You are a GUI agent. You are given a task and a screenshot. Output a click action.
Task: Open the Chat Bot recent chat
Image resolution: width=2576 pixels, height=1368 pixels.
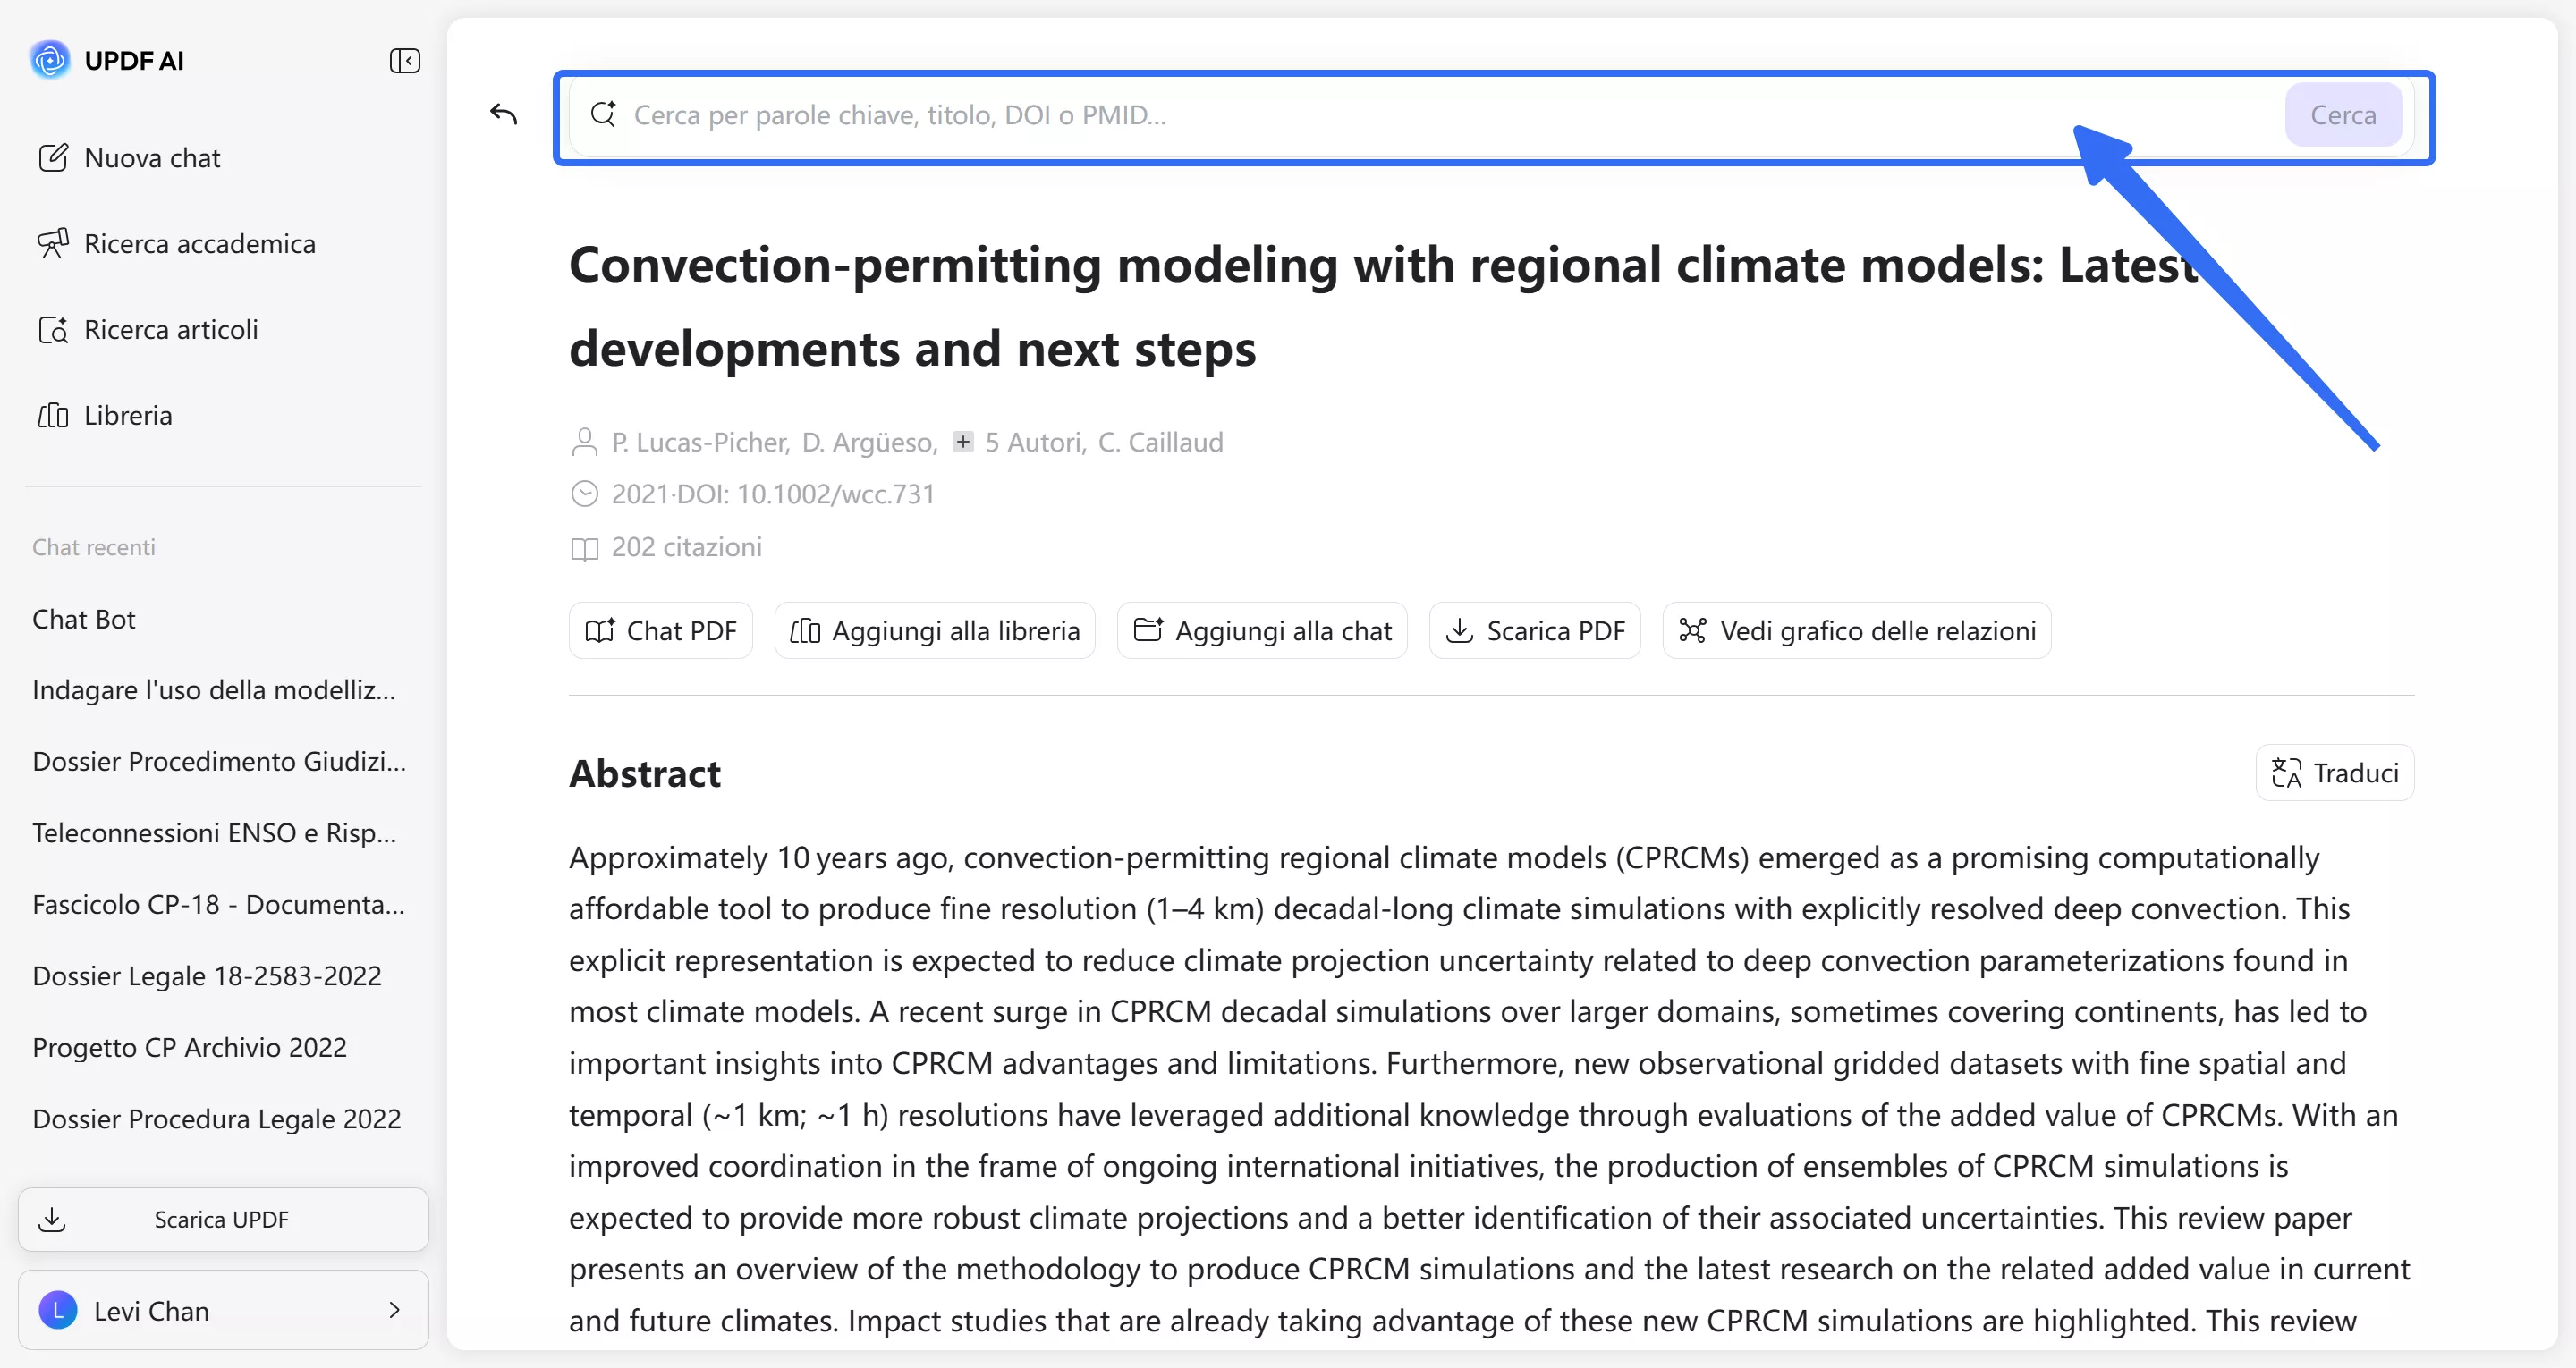point(84,619)
